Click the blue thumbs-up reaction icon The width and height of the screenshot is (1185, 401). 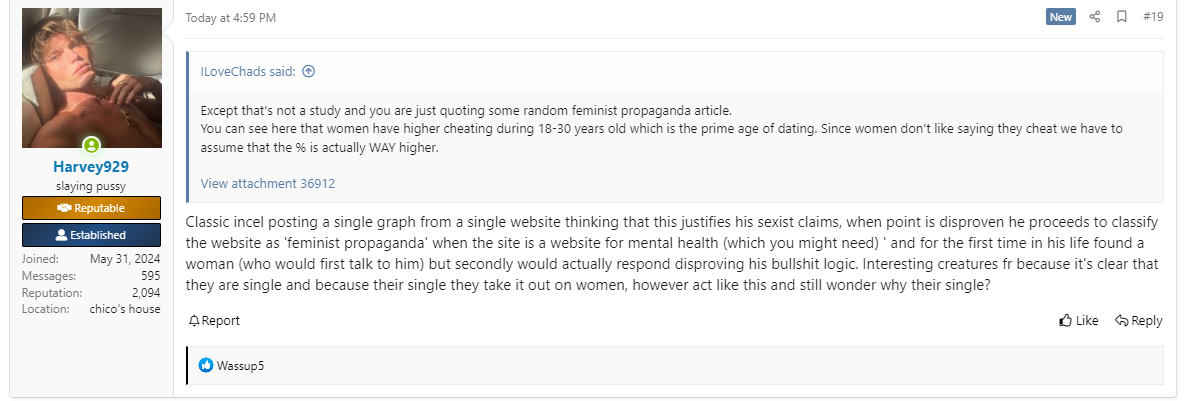click(206, 366)
